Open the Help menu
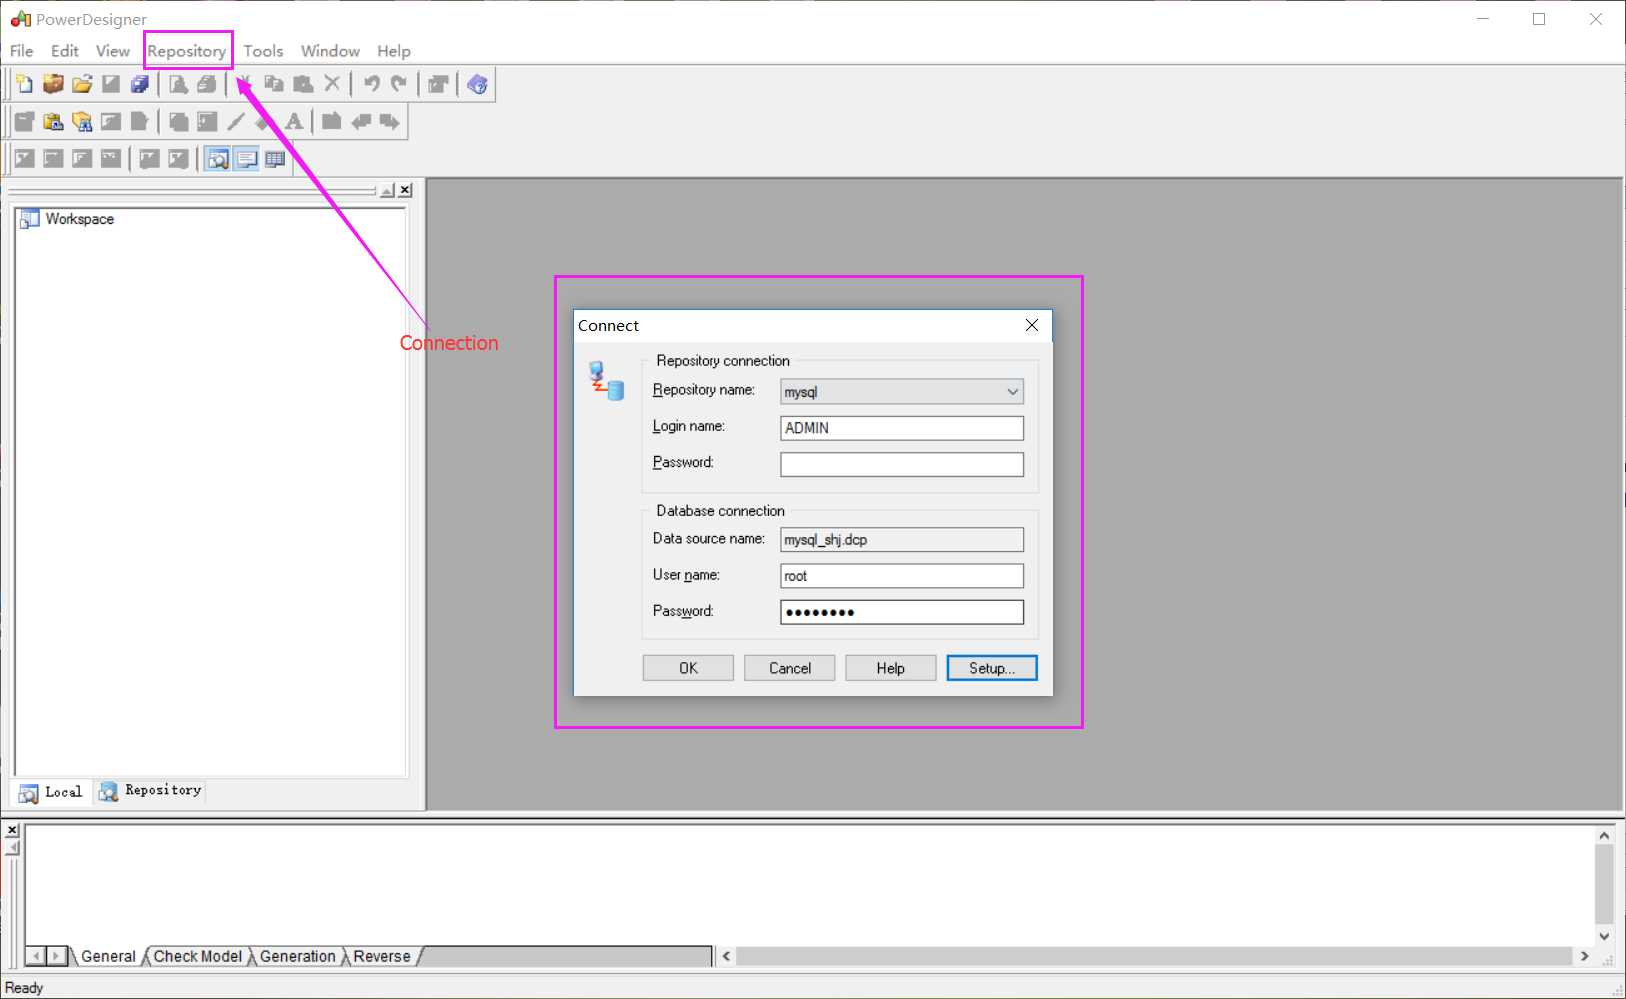The height and width of the screenshot is (999, 1626). [x=394, y=51]
